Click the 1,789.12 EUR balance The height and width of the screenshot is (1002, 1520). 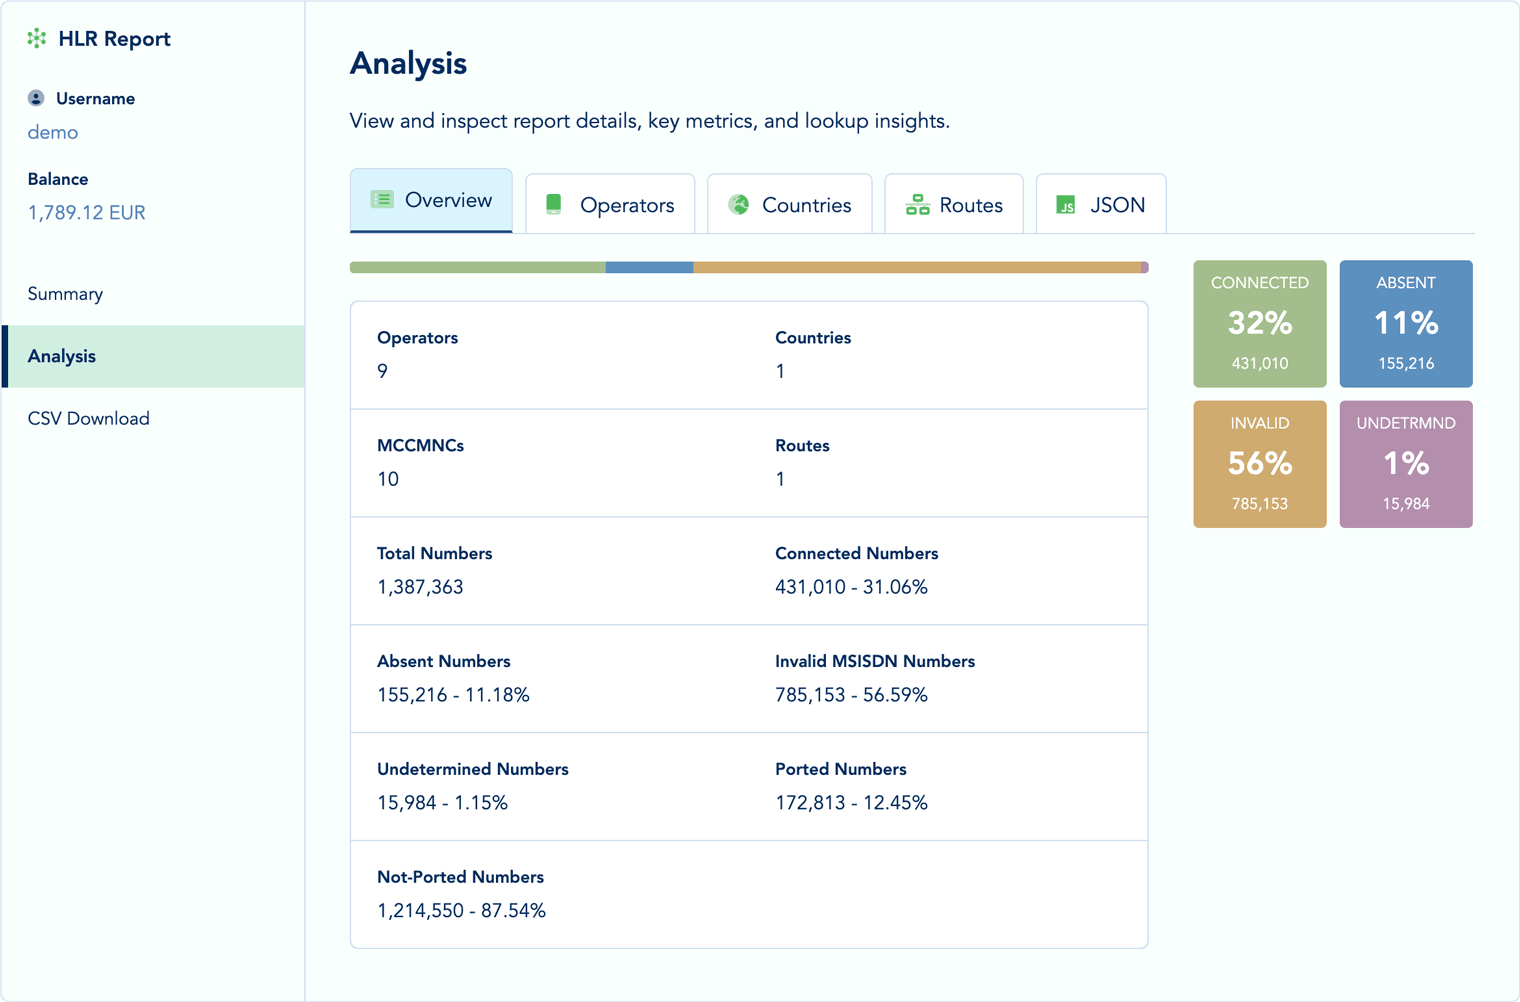[x=87, y=213]
